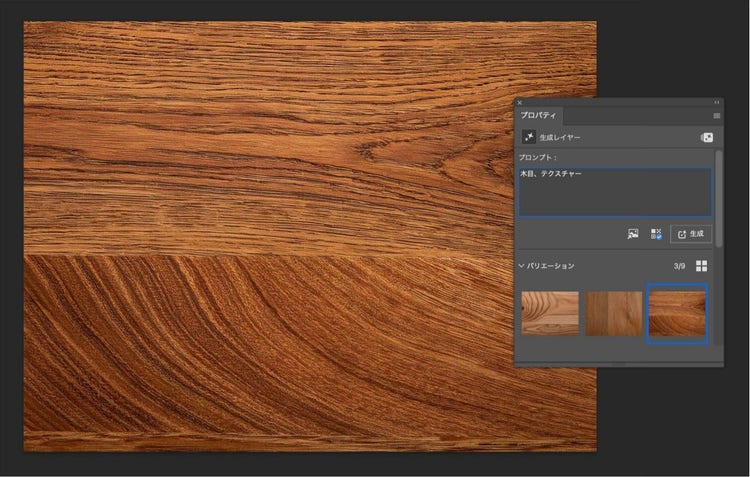Click the reference image icon
The width and height of the screenshot is (750, 477).
pyautogui.click(x=632, y=234)
